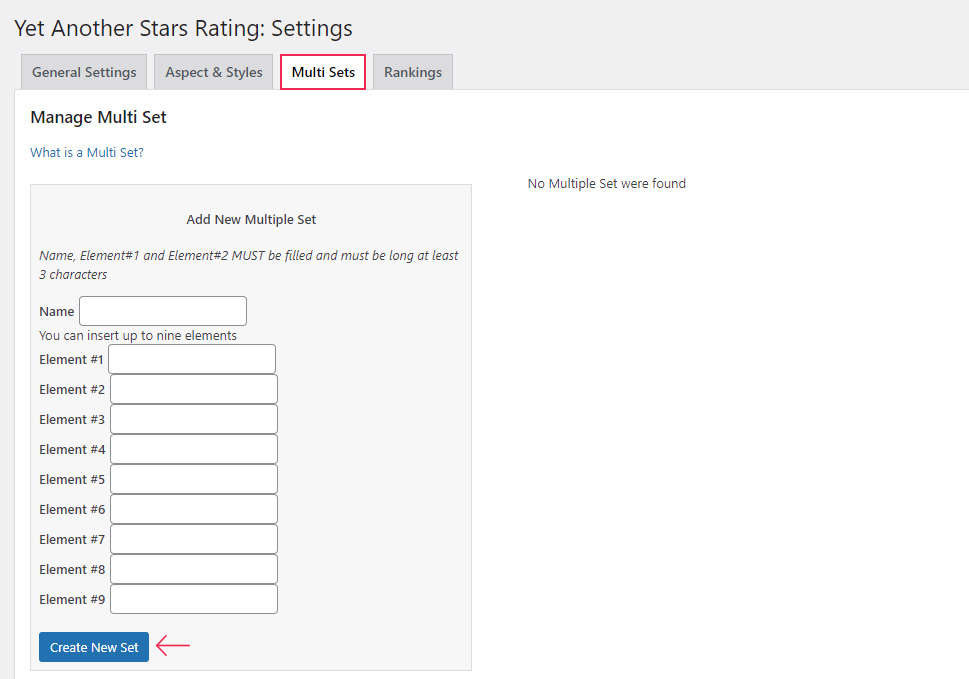Click 'No Multiple Set were found' text

pyautogui.click(x=607, y=183)
